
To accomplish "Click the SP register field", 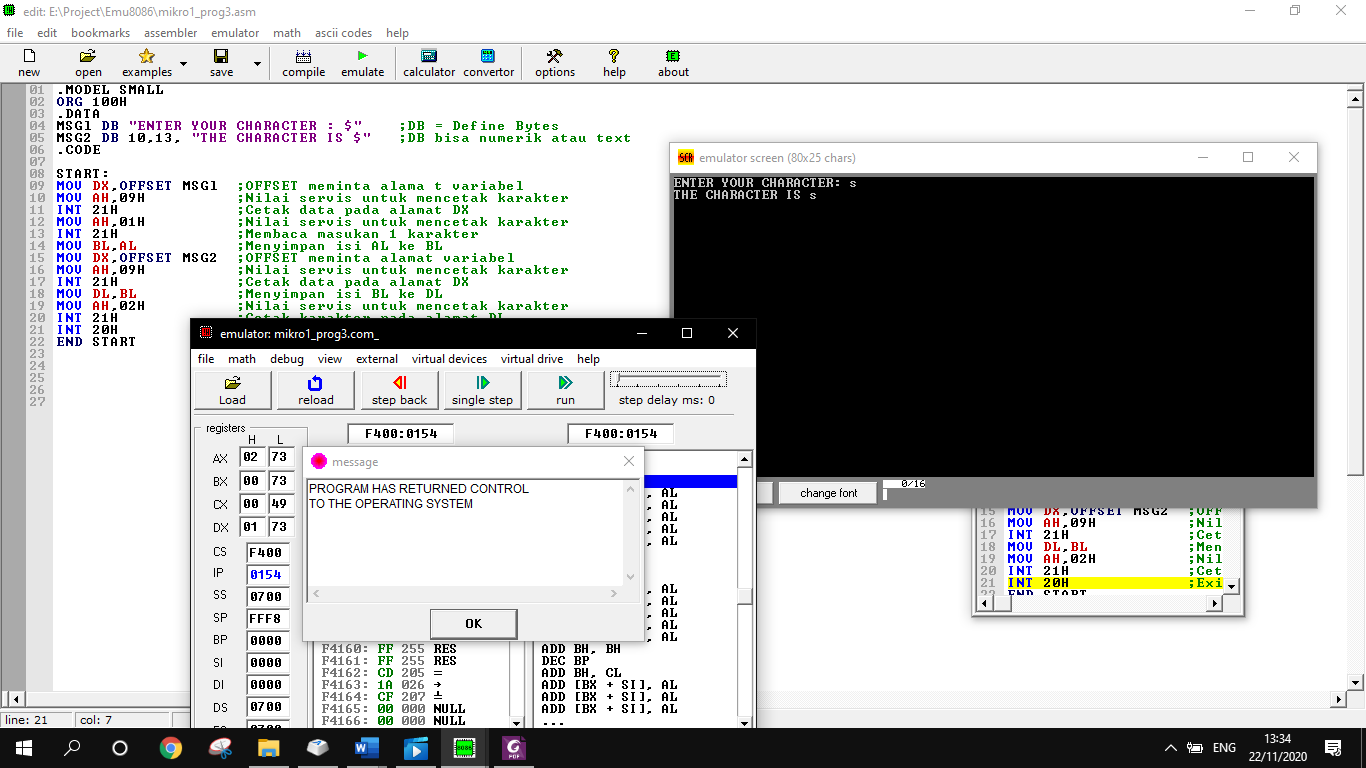I will pyautogui.click(x=266, y=619).
